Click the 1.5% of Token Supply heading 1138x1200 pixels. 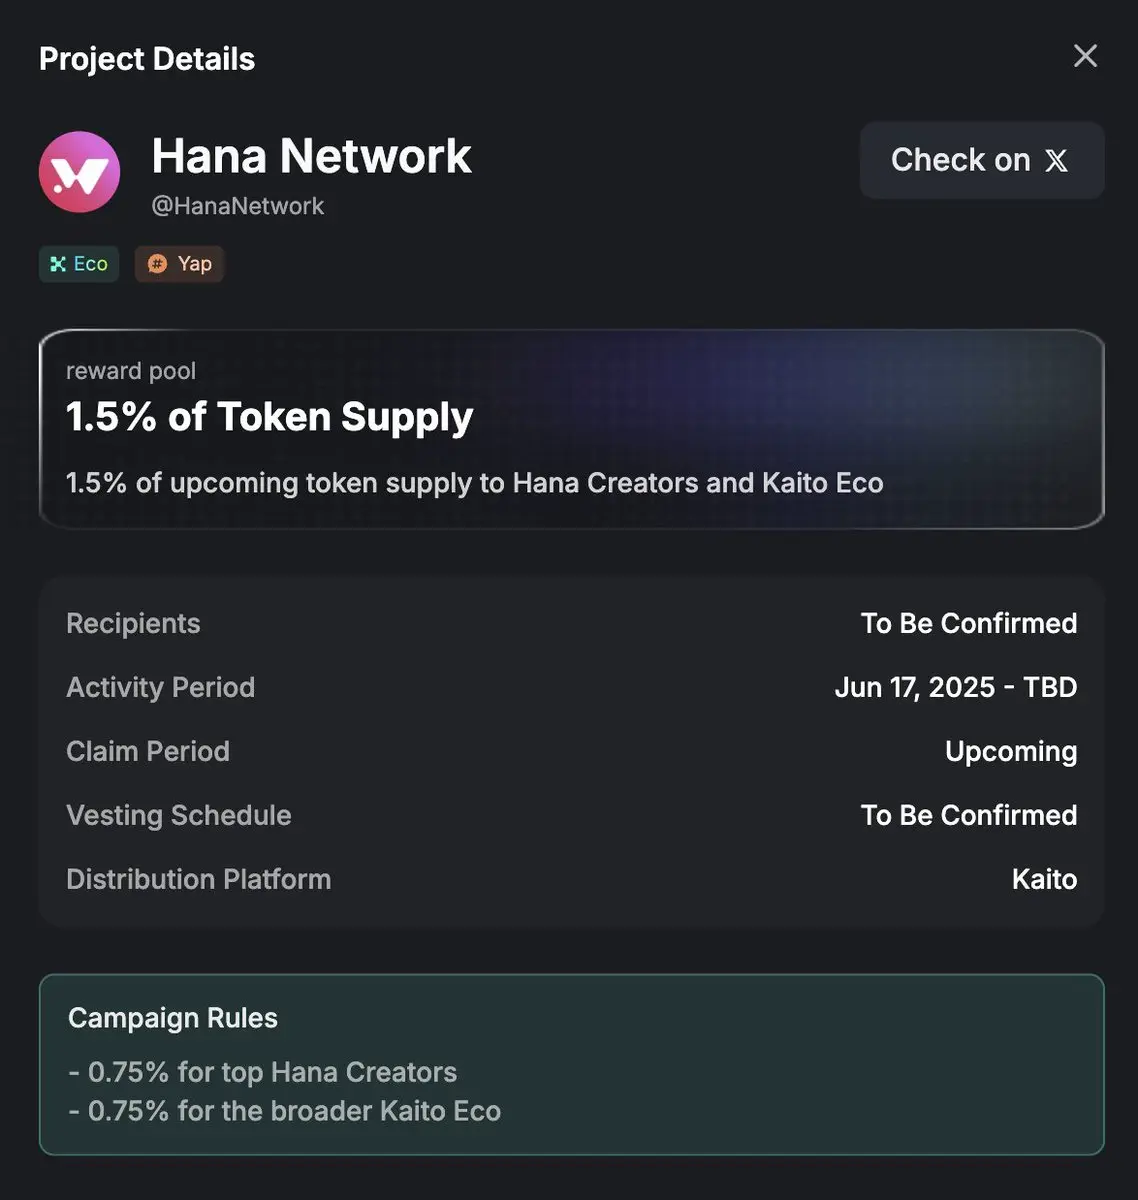point(269,417)
